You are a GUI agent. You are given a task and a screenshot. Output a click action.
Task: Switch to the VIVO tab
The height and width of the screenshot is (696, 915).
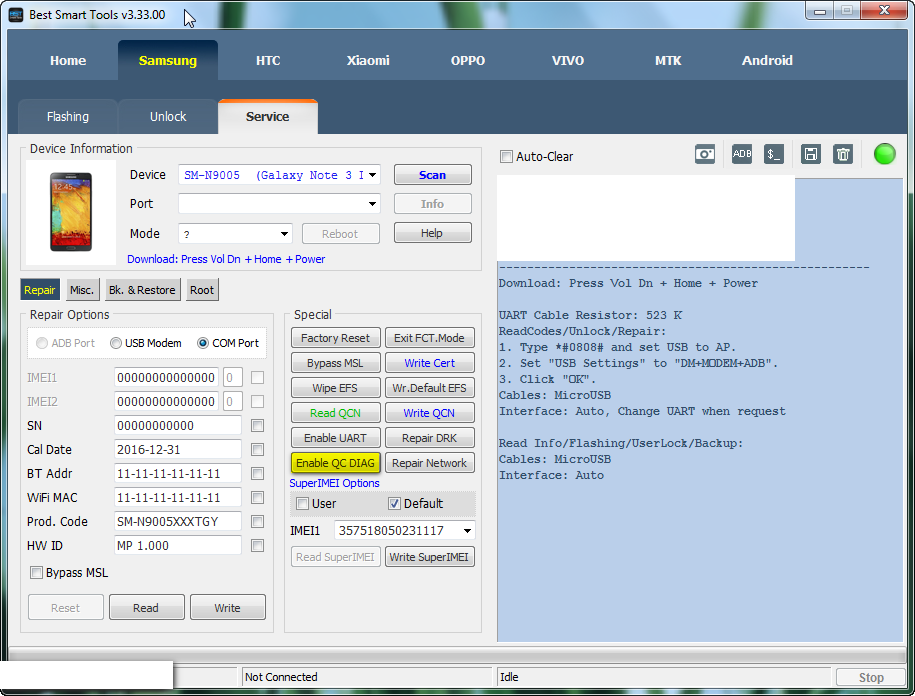coord(568,61)
